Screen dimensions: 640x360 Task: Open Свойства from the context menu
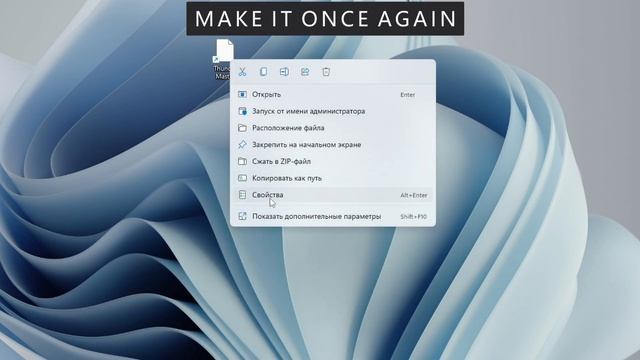point(333,195)
